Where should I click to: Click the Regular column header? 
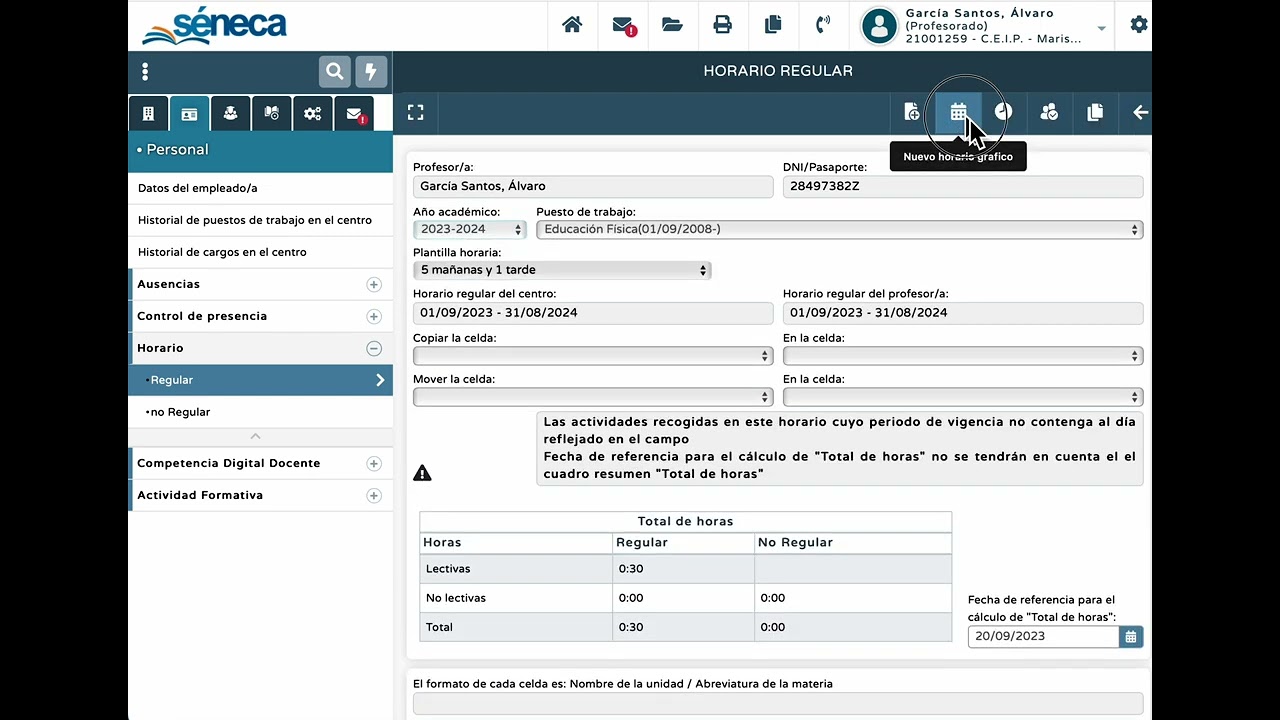[x=642, y=542]
